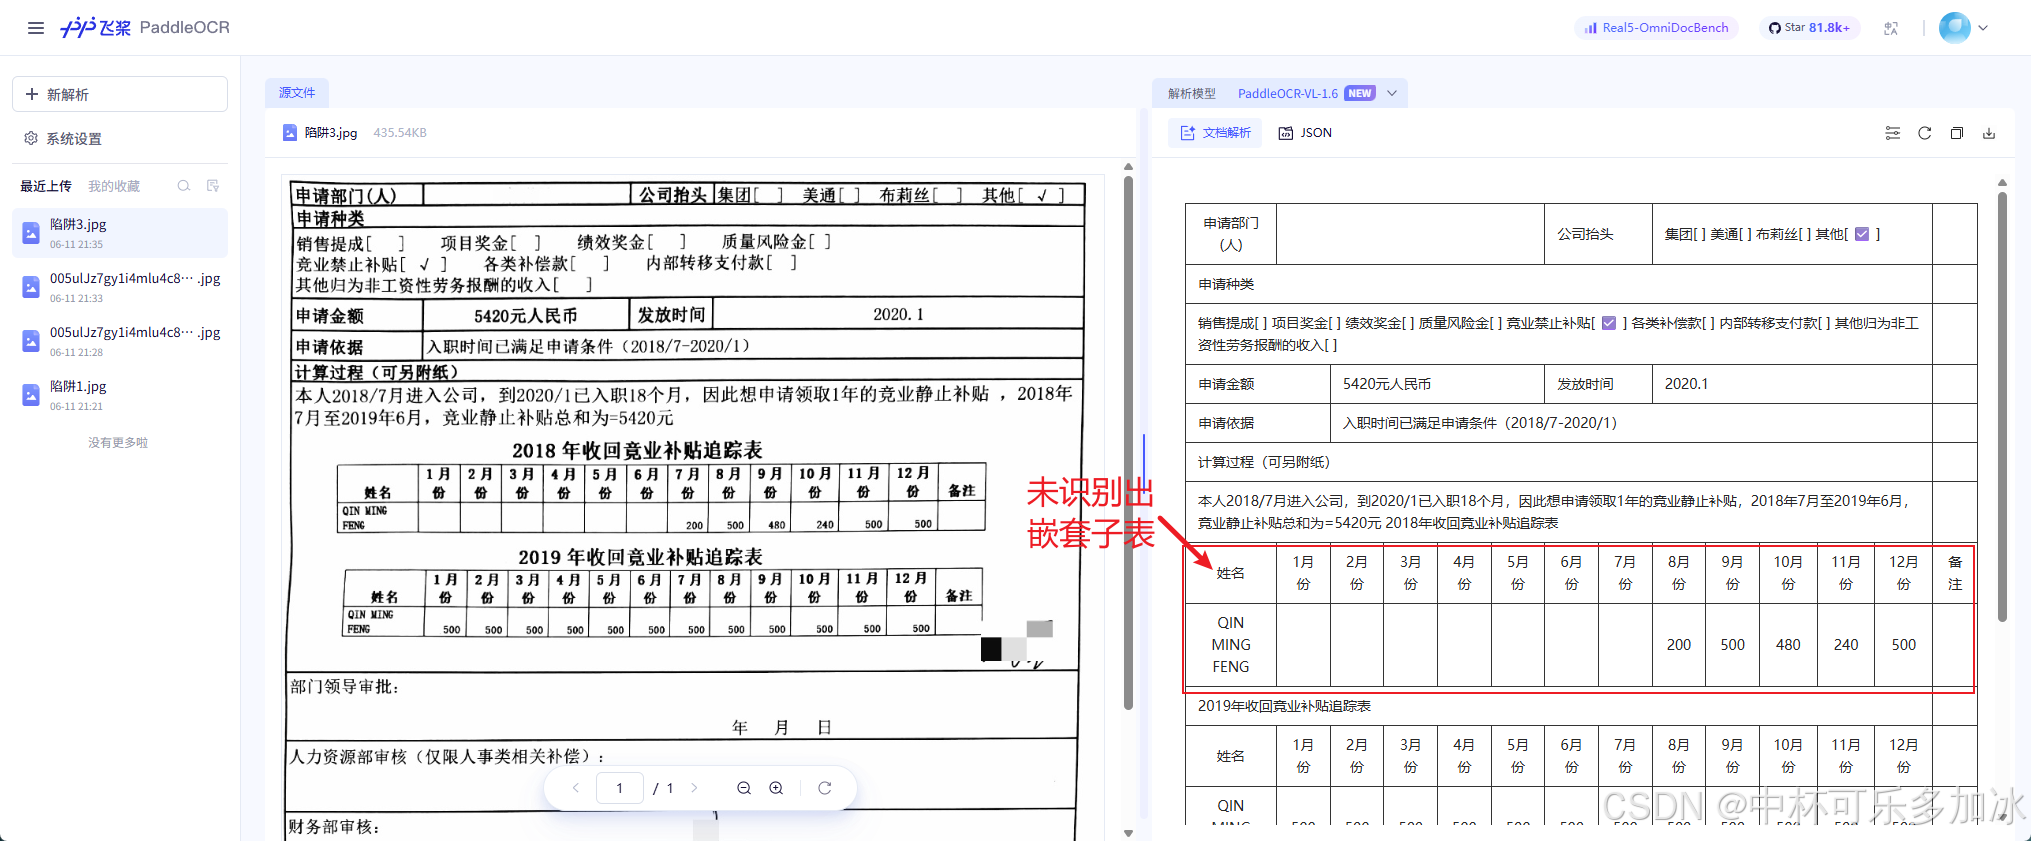The width and height of the screenshot is (2031, 841).
Task: Select the 源文件 tab
Action: (297, 93)
